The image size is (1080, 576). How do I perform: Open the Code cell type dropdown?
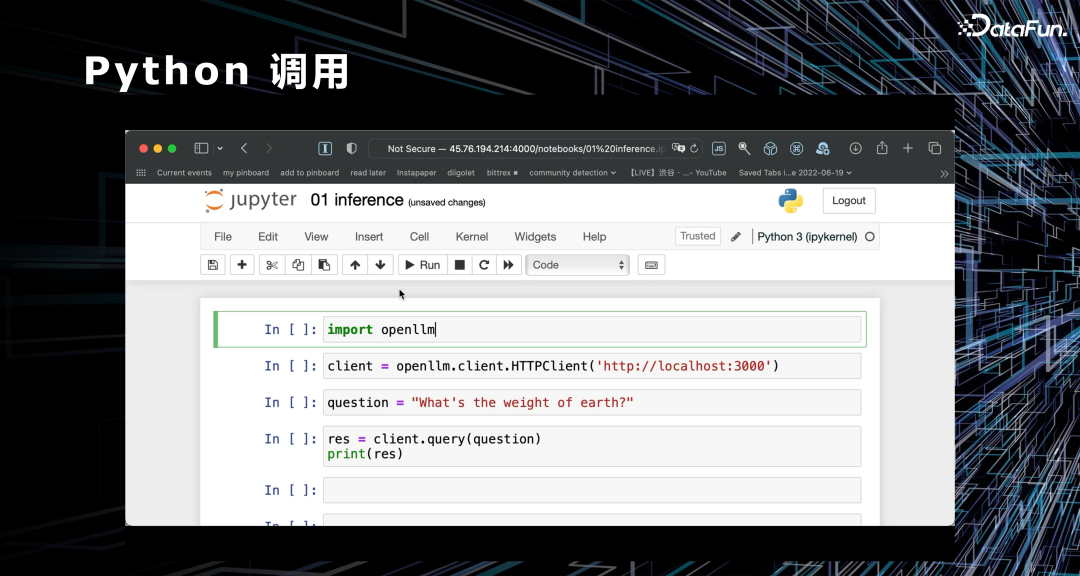coord(578,265)
